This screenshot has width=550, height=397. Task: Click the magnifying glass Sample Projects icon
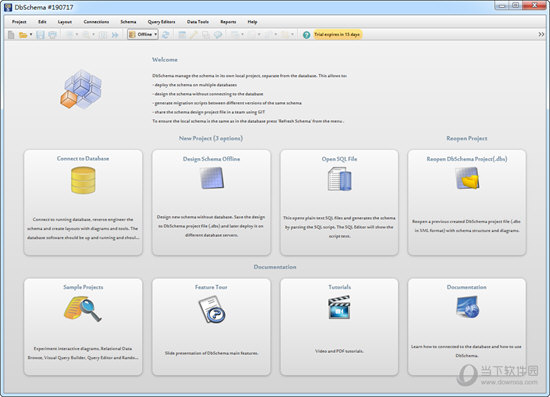(83, 309)
